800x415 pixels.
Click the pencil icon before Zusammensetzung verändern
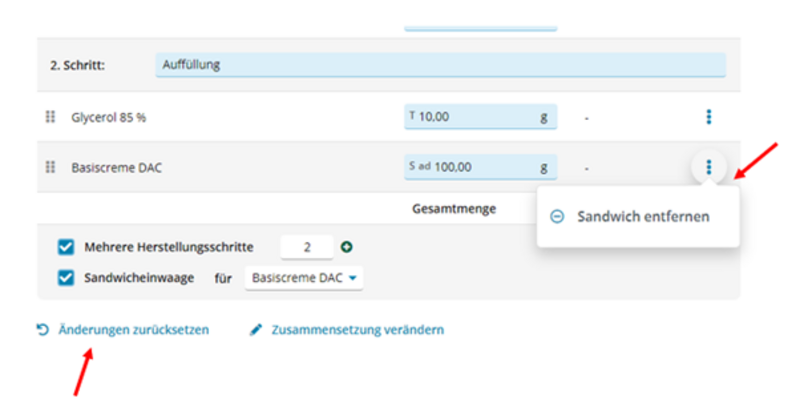tap(256, 329)
